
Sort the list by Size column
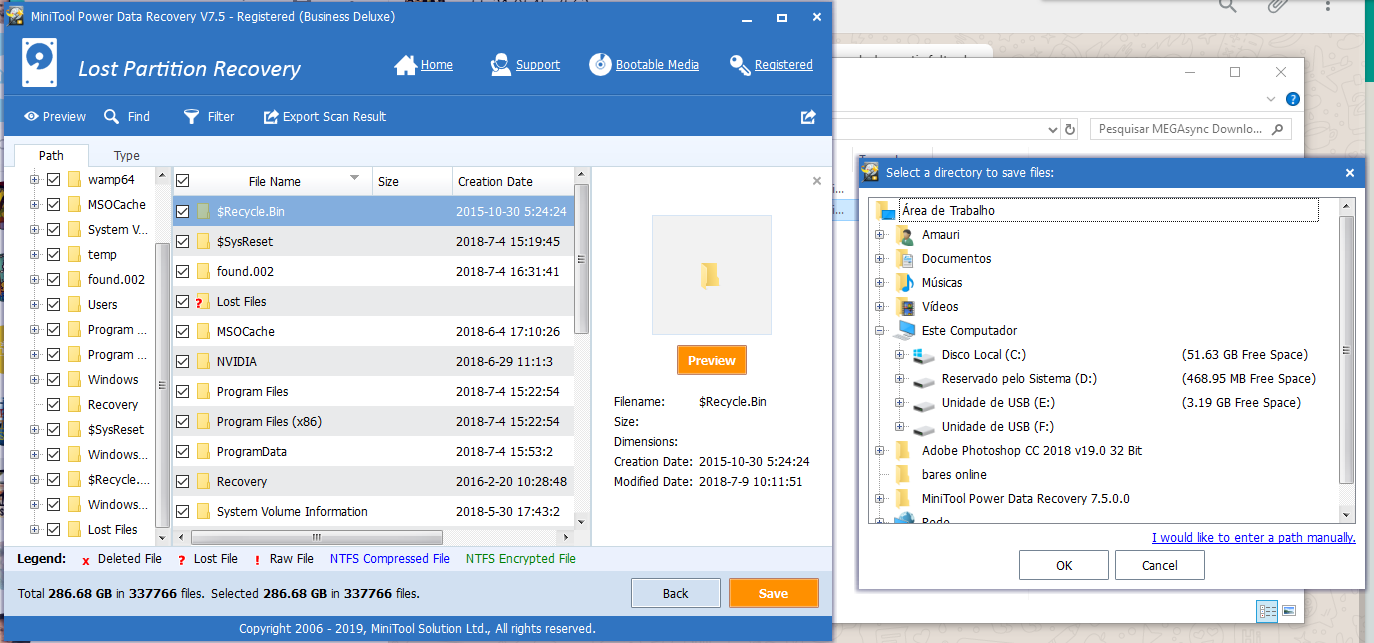(412, 181)
